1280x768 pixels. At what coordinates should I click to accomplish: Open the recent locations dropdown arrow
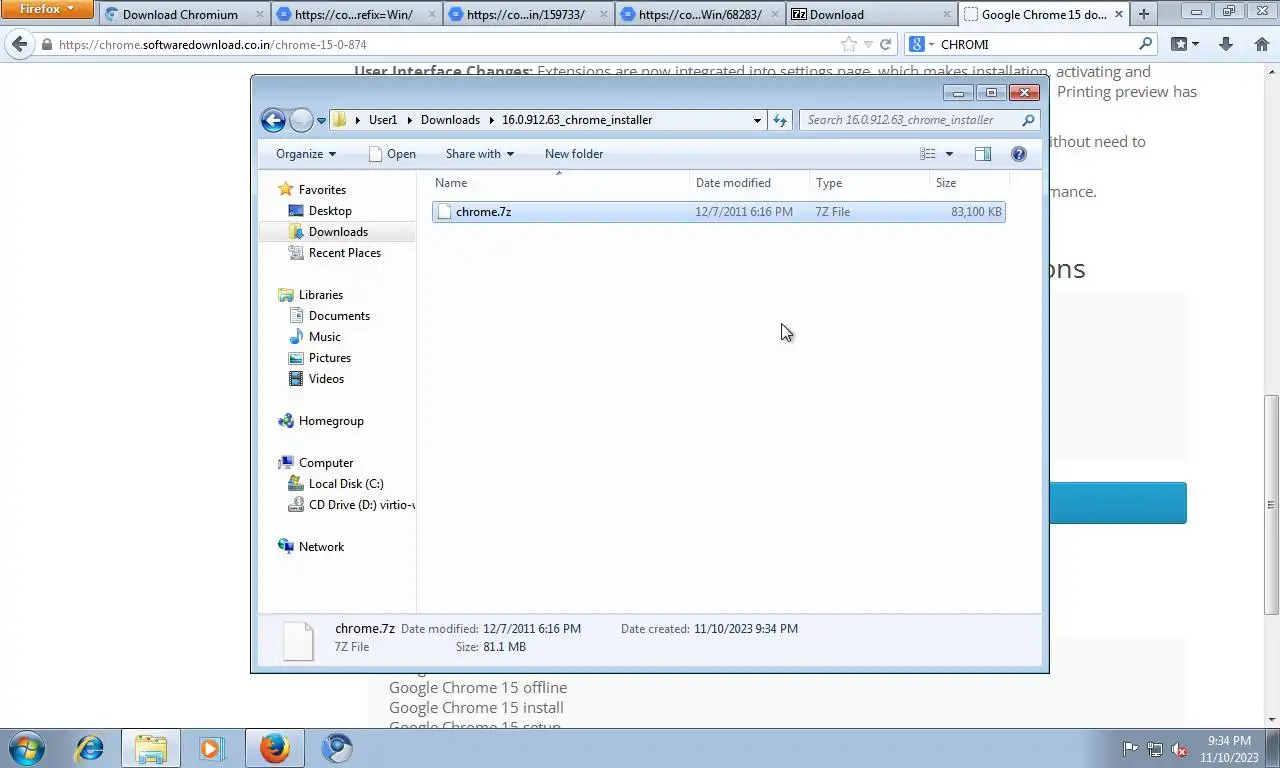pyautogui.click(x=321, y=120)
